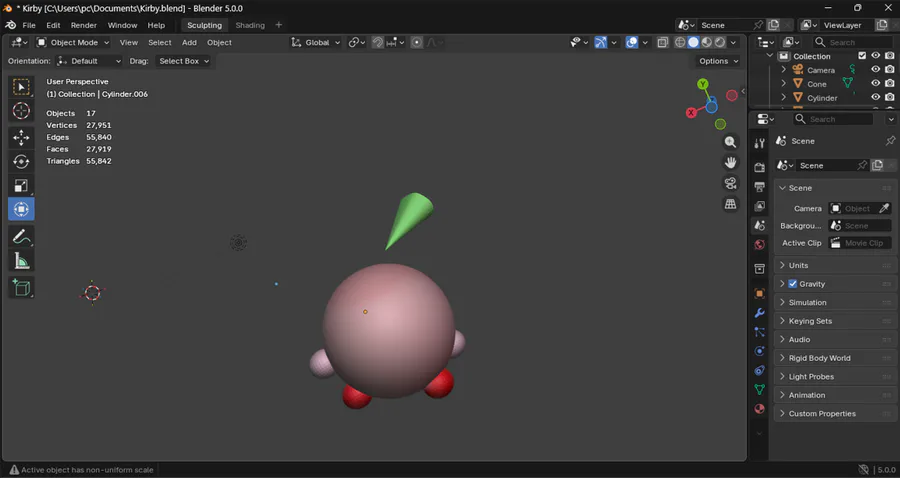Image resolution: width=900 pixels, height=478 pixels.
Task: Switch to Wireframe viewport shading
Action: pos(680,42)
